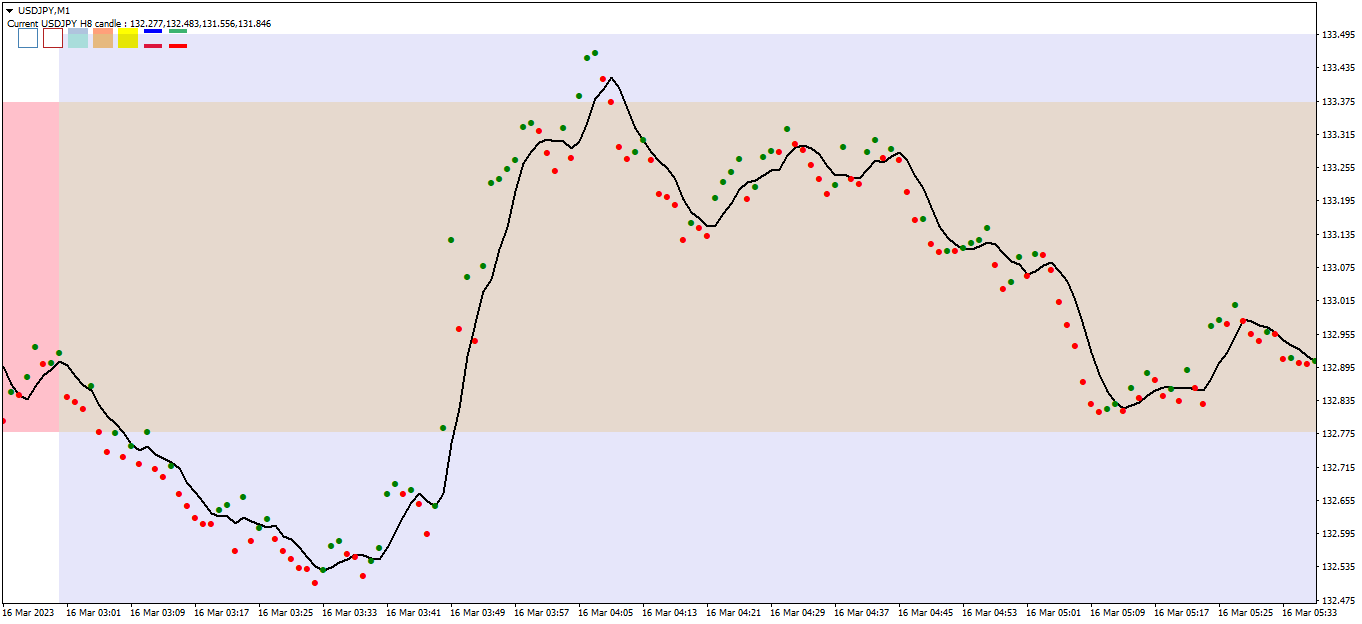Click the 133.135 price label
The image size is (1362, 624).
(1337, 234)
